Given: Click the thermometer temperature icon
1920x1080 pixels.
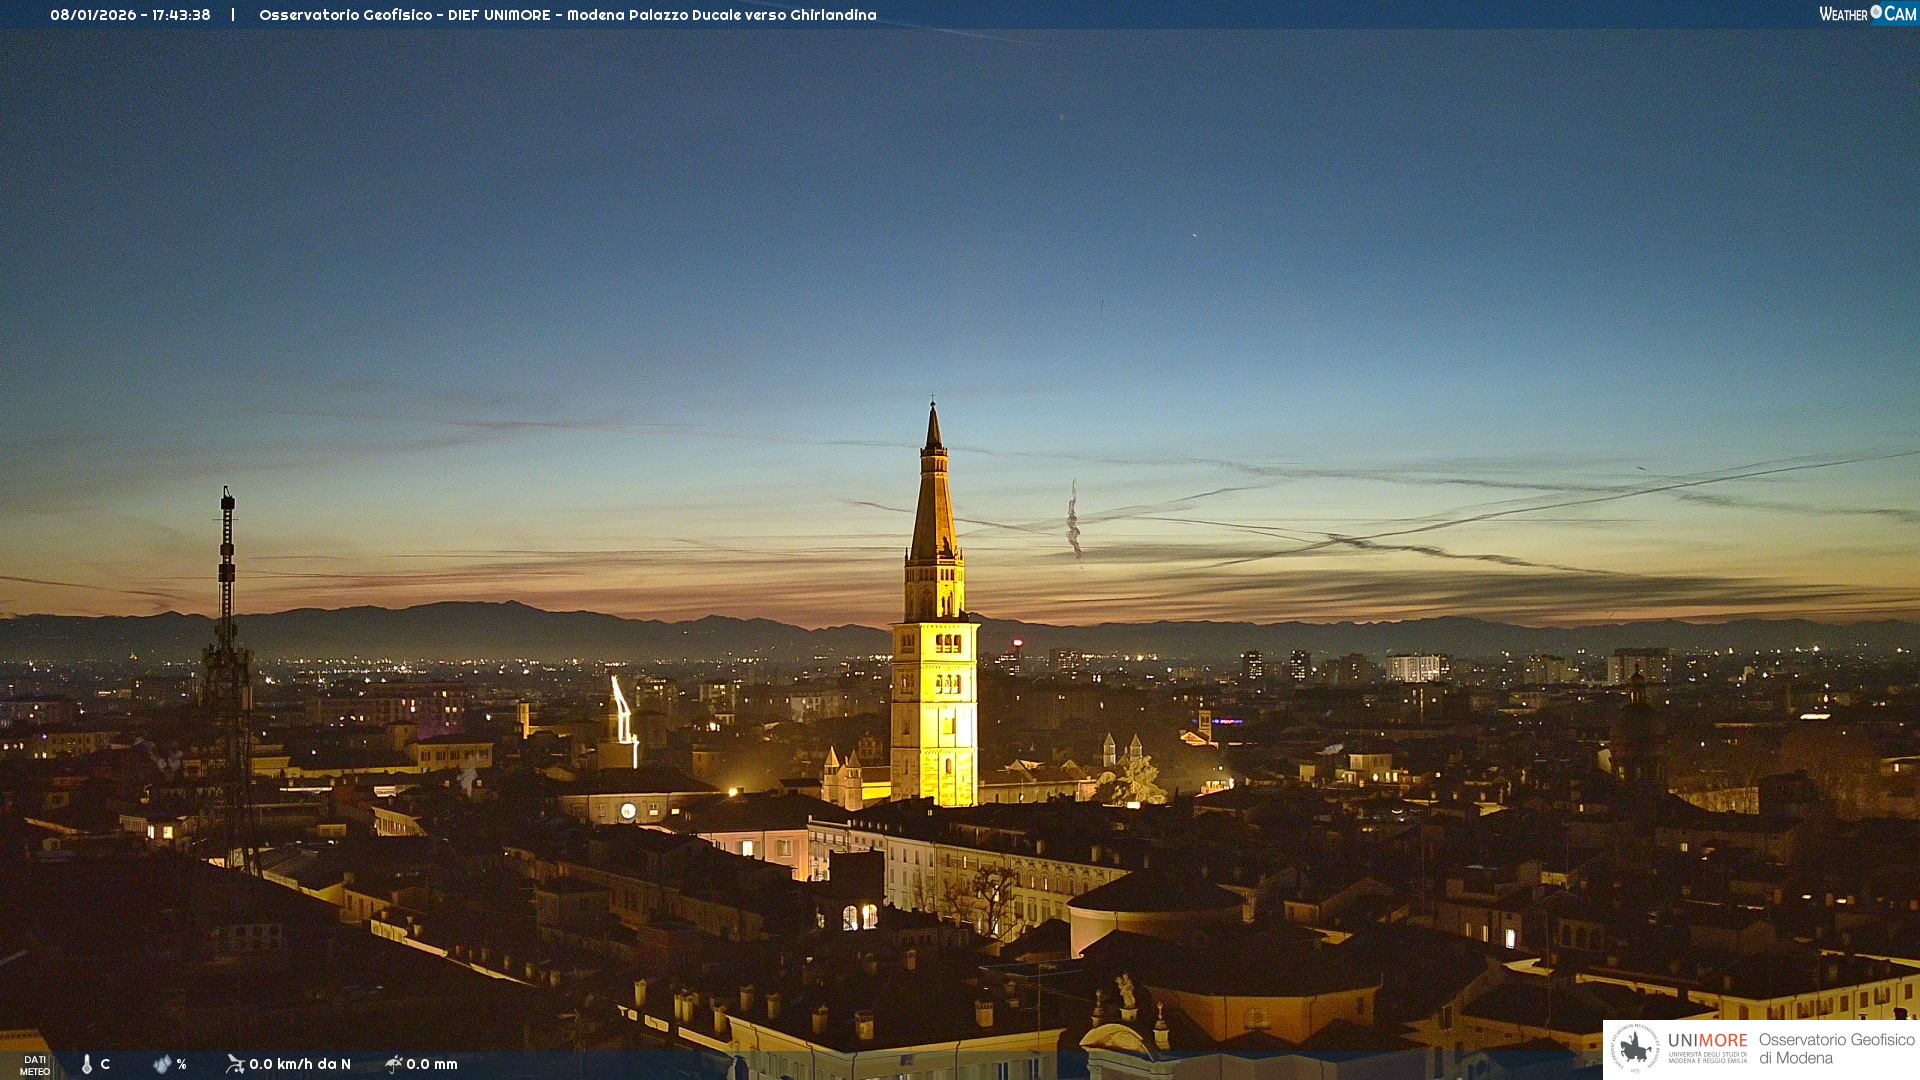Looking at the screenshot, I should point(87,1064).
